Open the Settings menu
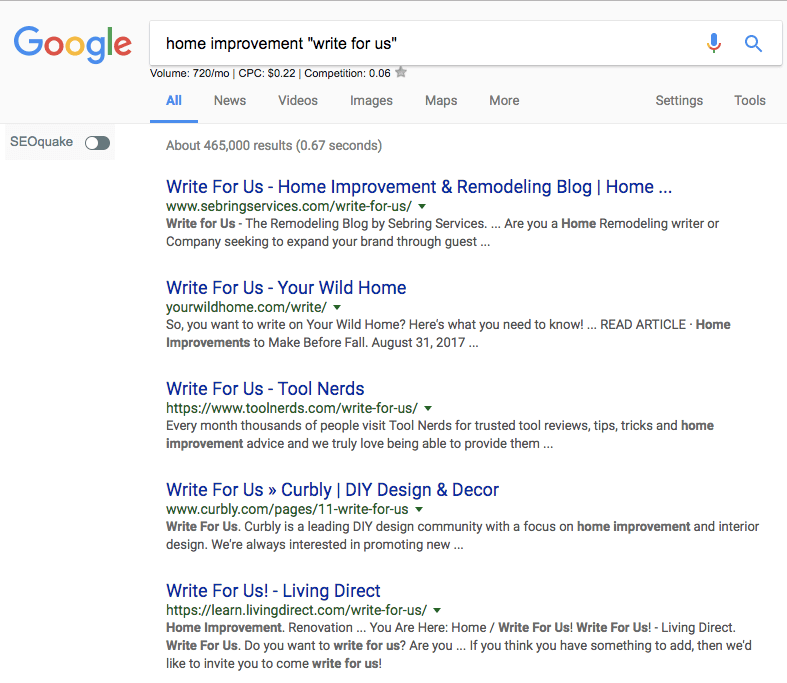This screenshot has height=683, width=787. click(679, 100)
